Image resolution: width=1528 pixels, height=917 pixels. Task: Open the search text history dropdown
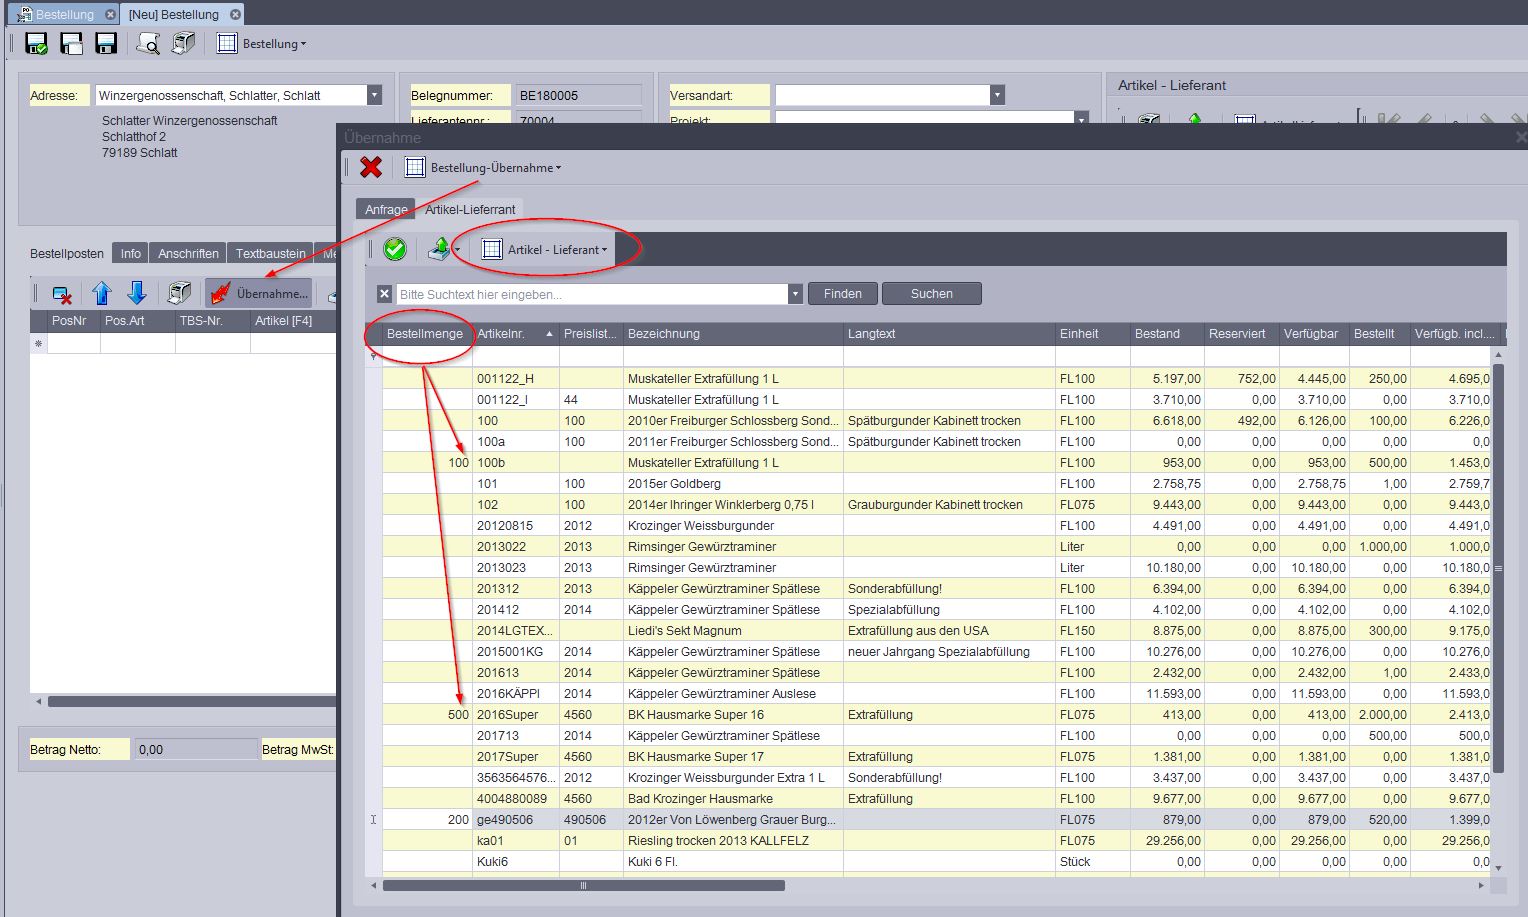[x=796, y=294]
